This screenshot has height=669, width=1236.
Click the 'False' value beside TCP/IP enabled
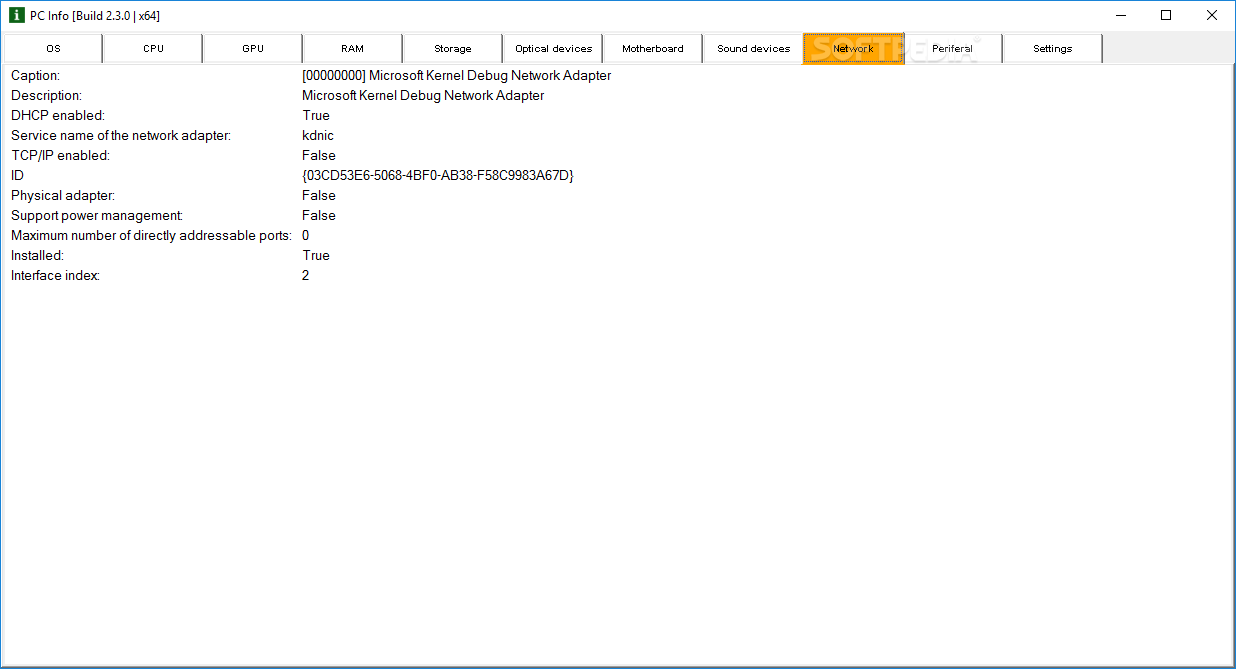pyautogui.click(x=319, y=156)
